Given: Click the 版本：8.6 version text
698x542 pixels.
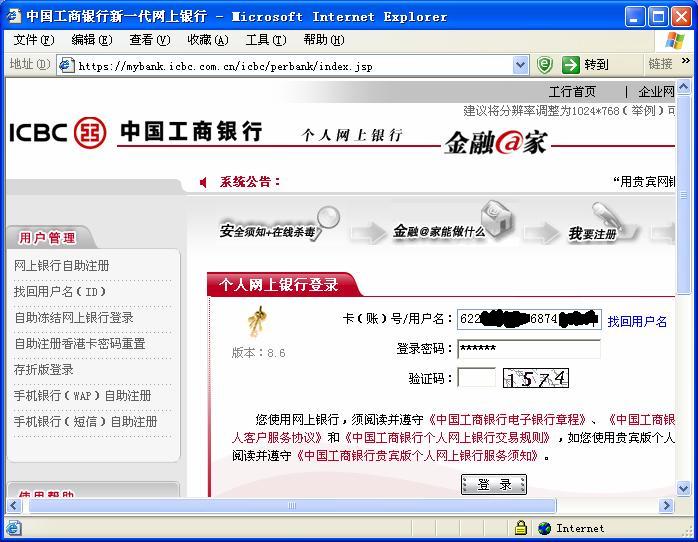Looking at the screenshot, I should (x=258, y=353).
